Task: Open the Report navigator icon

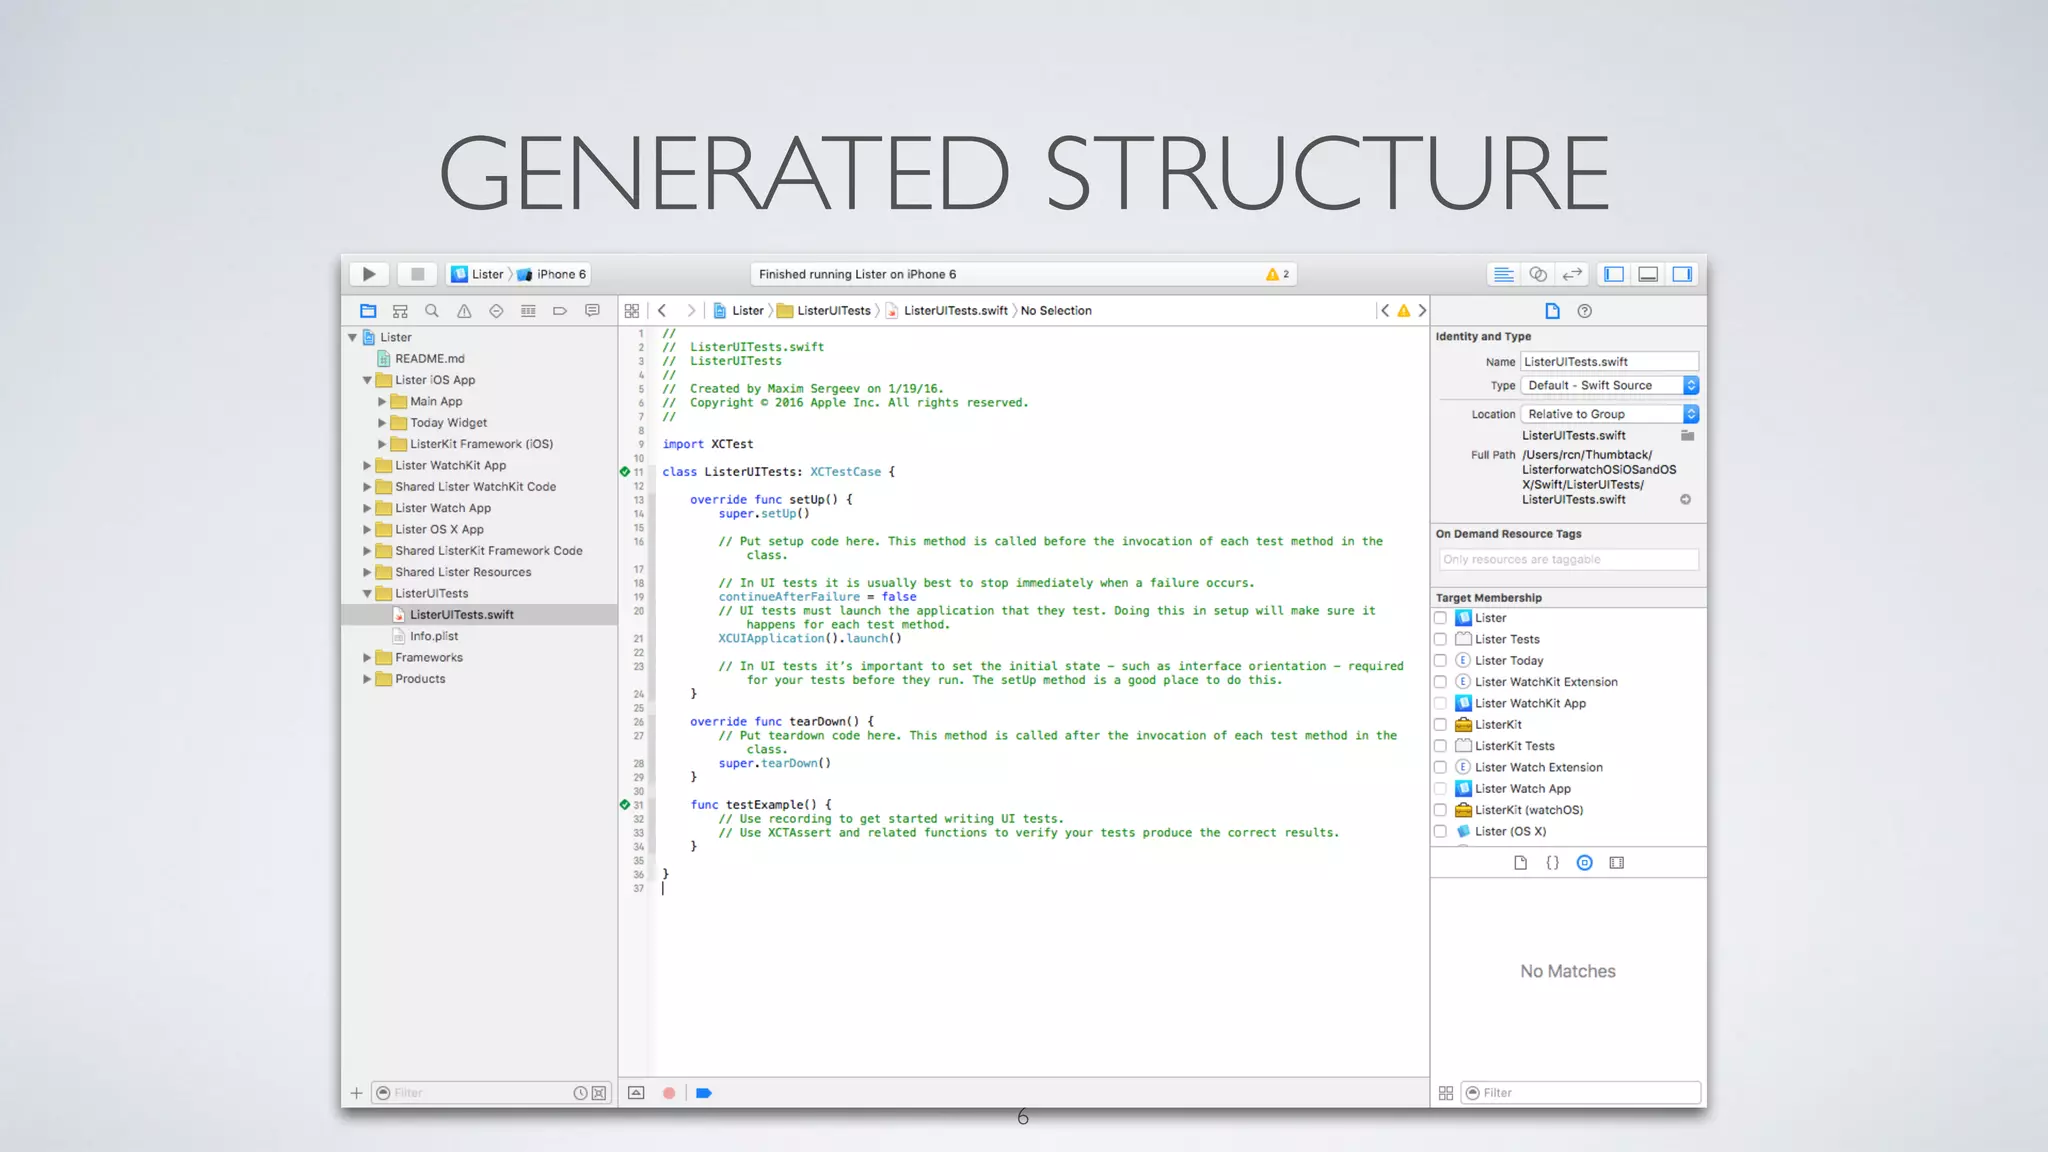Action: (592, 311)
